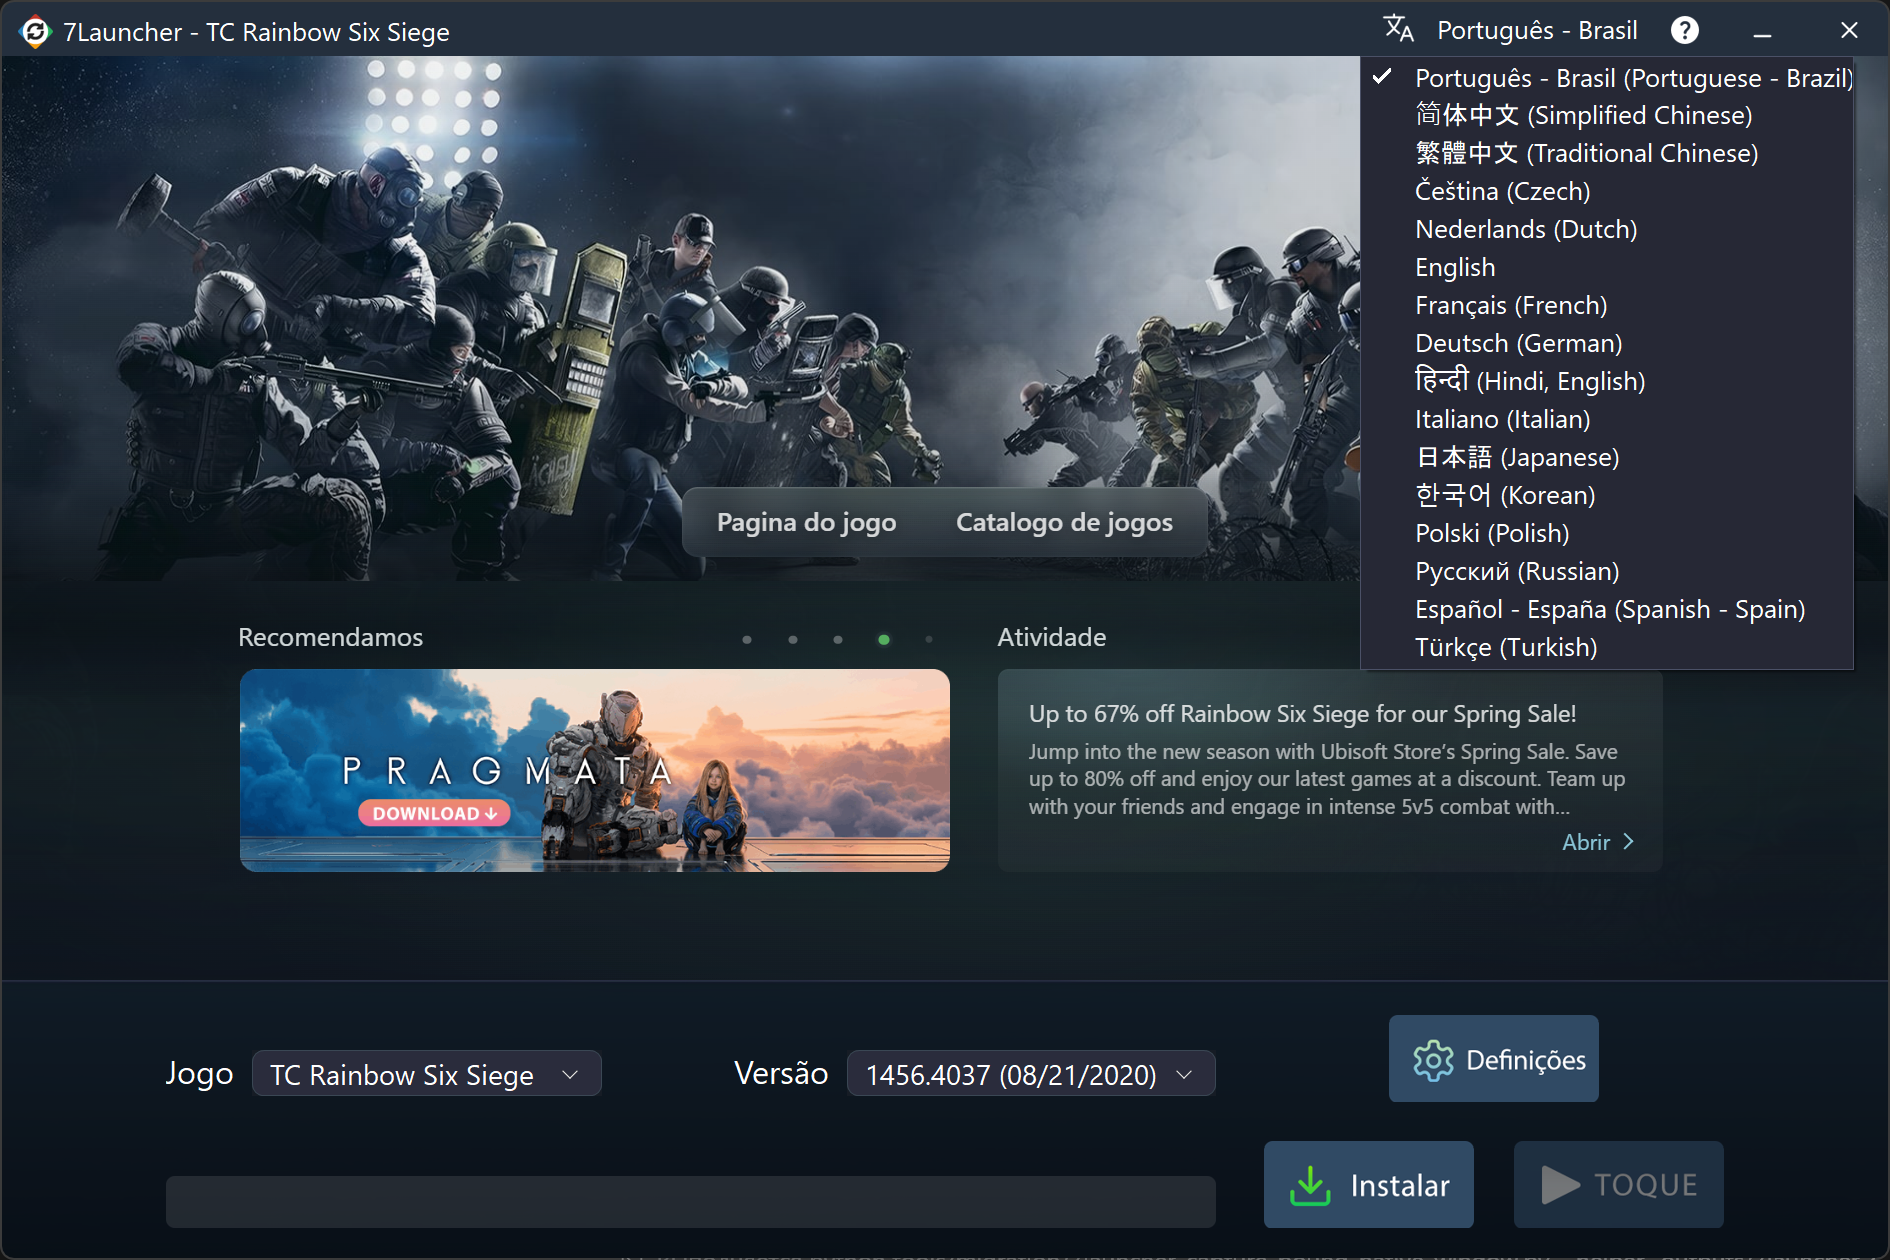This screenshot has height=1260, width=1890.
Task: Expand the Versão version dropdown
Action: click(x=1031, y=1074)
